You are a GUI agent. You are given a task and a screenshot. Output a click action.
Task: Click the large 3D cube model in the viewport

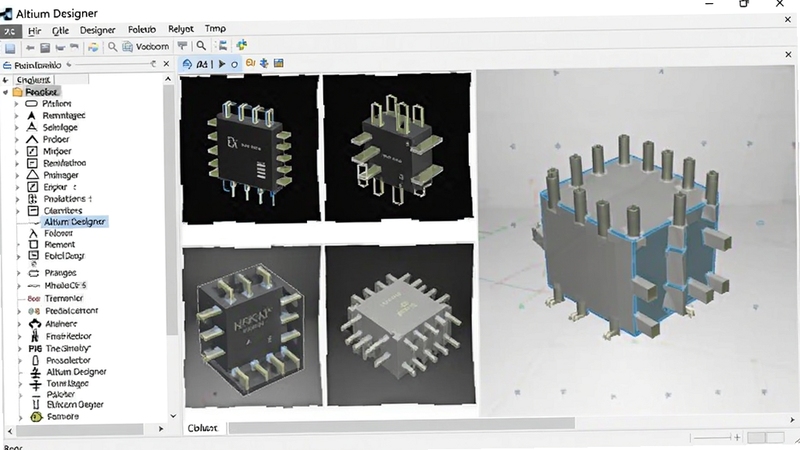tap(633, 237)
